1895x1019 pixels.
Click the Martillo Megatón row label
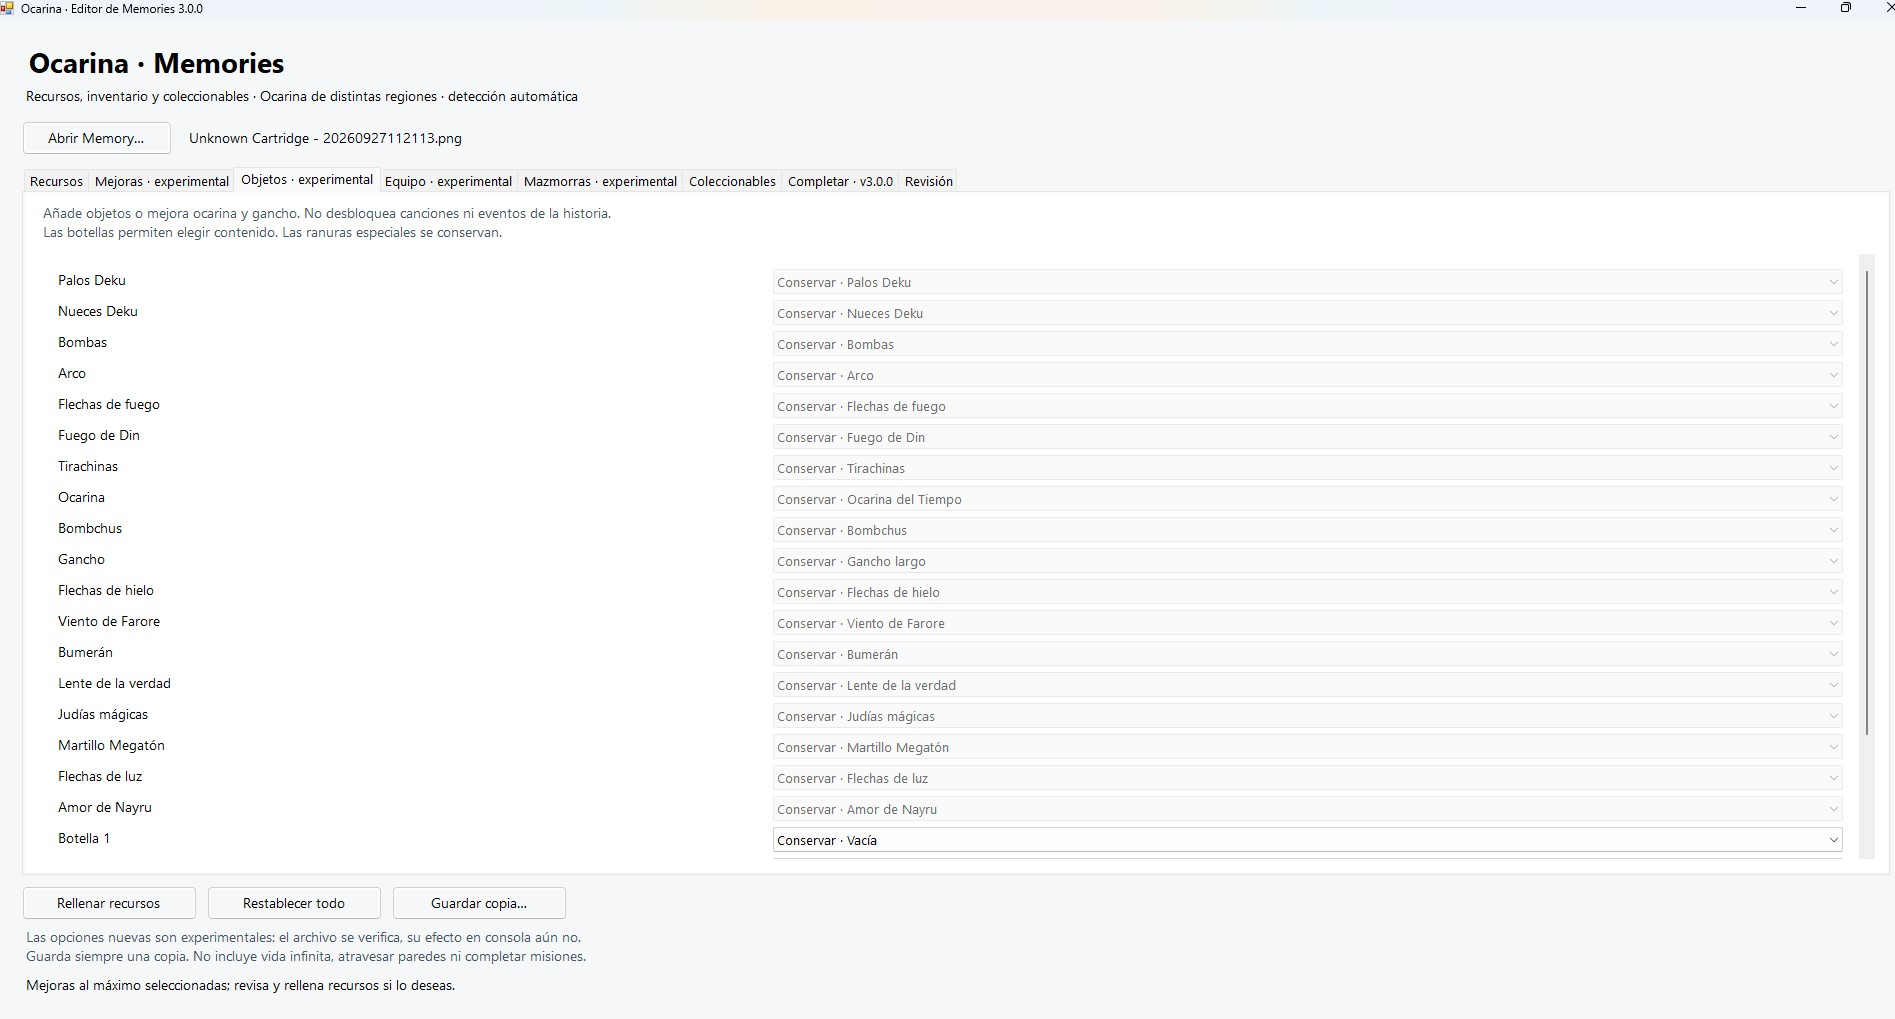(111, 745)
